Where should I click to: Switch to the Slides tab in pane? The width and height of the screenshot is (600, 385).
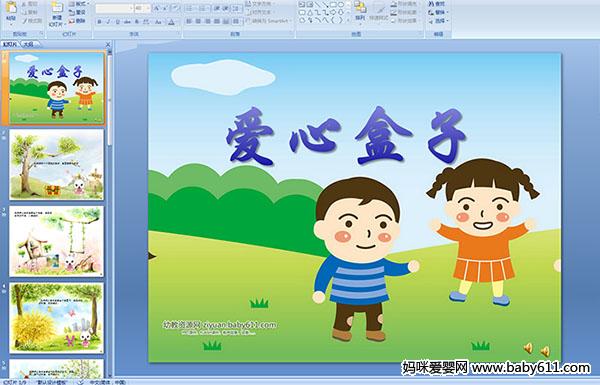pos(10,44)
